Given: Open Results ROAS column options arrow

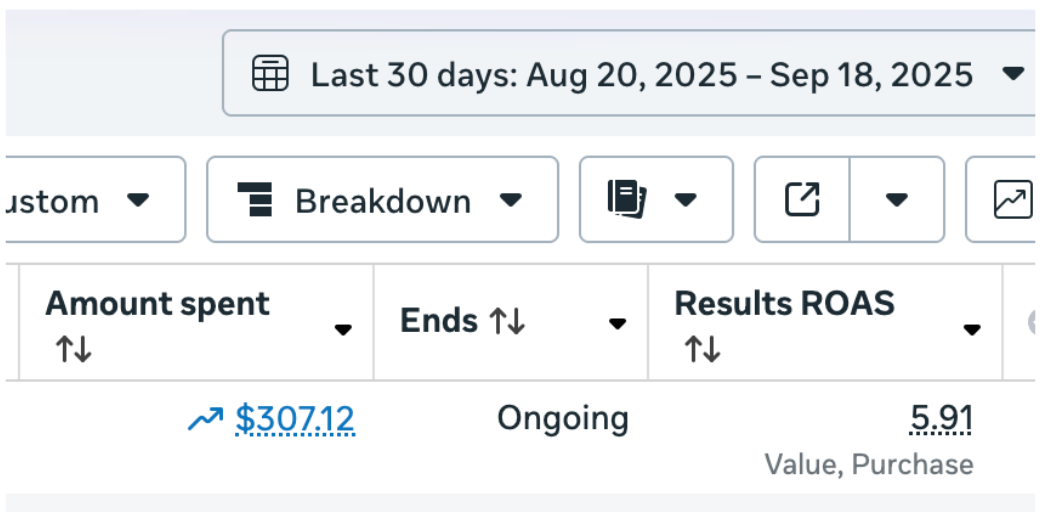Looking at the screenshot, I should coord(971,330).
